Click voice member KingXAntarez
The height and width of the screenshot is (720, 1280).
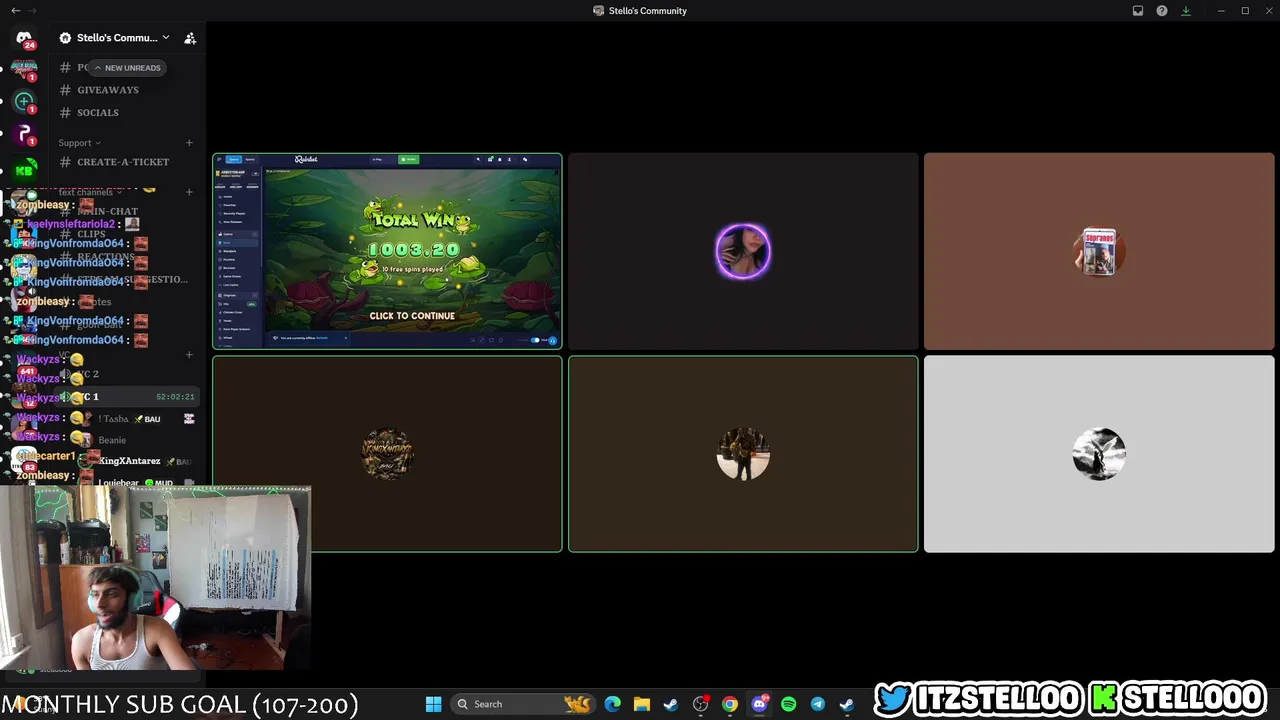130,461
